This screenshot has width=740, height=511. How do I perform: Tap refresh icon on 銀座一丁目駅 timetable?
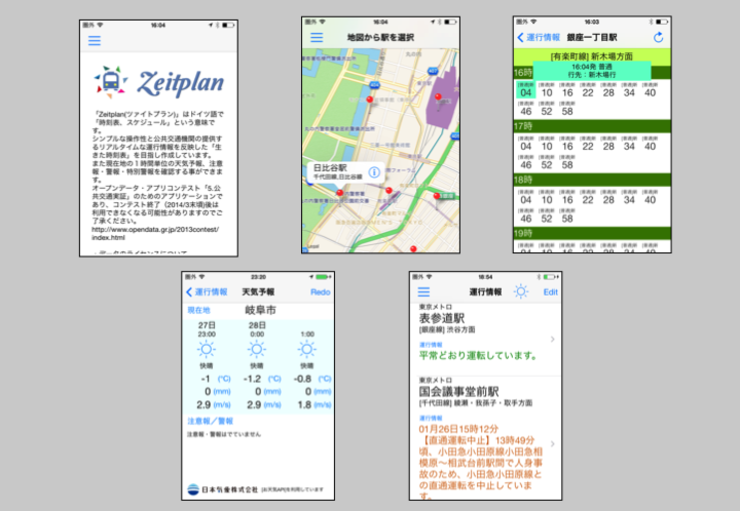point(658,37)
